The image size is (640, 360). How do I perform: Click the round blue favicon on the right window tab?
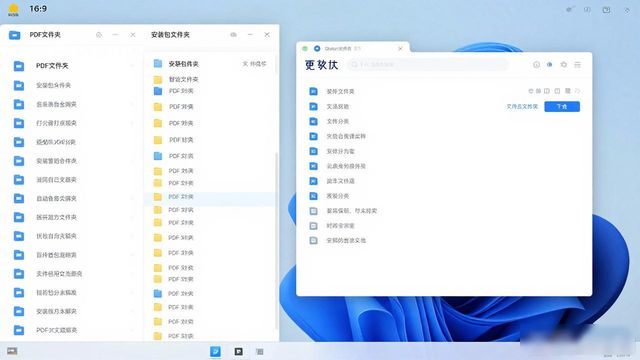(x=317, y=49)
